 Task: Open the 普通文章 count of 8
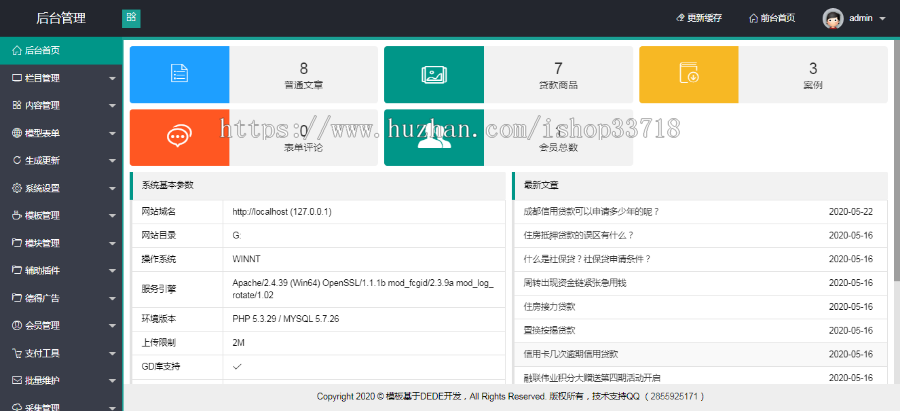click(304, 68)
